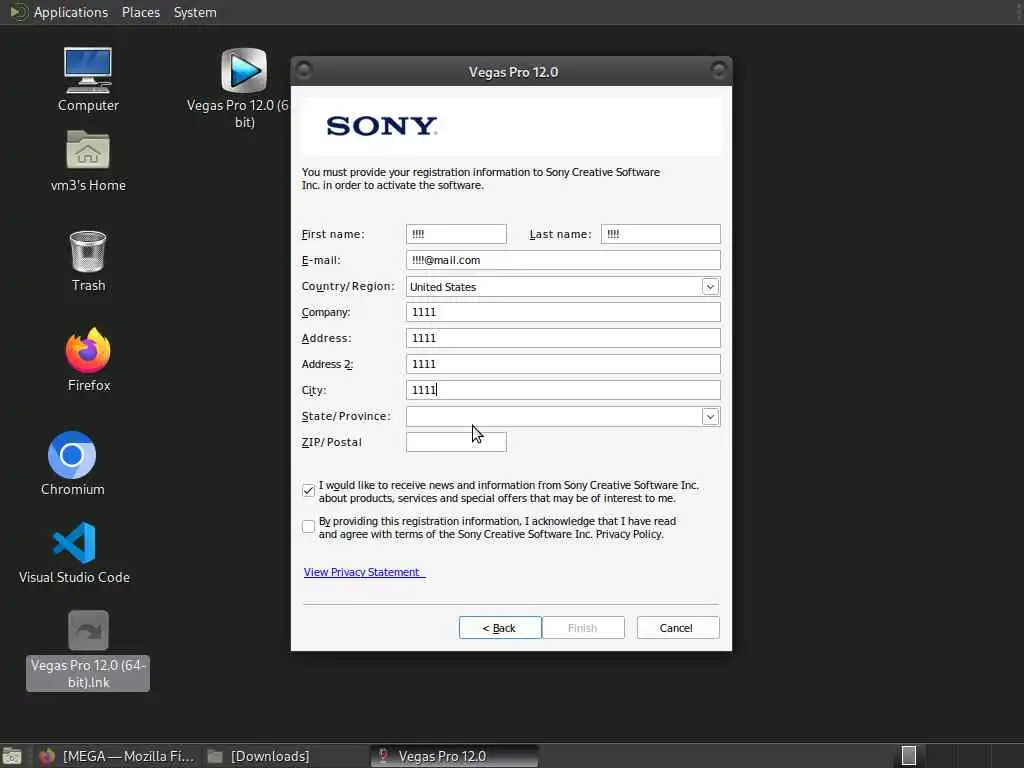Click the SONY logo banner
Image resolution: width=1024 pixels, height=768 pixels.
click(x=511, y=126)
